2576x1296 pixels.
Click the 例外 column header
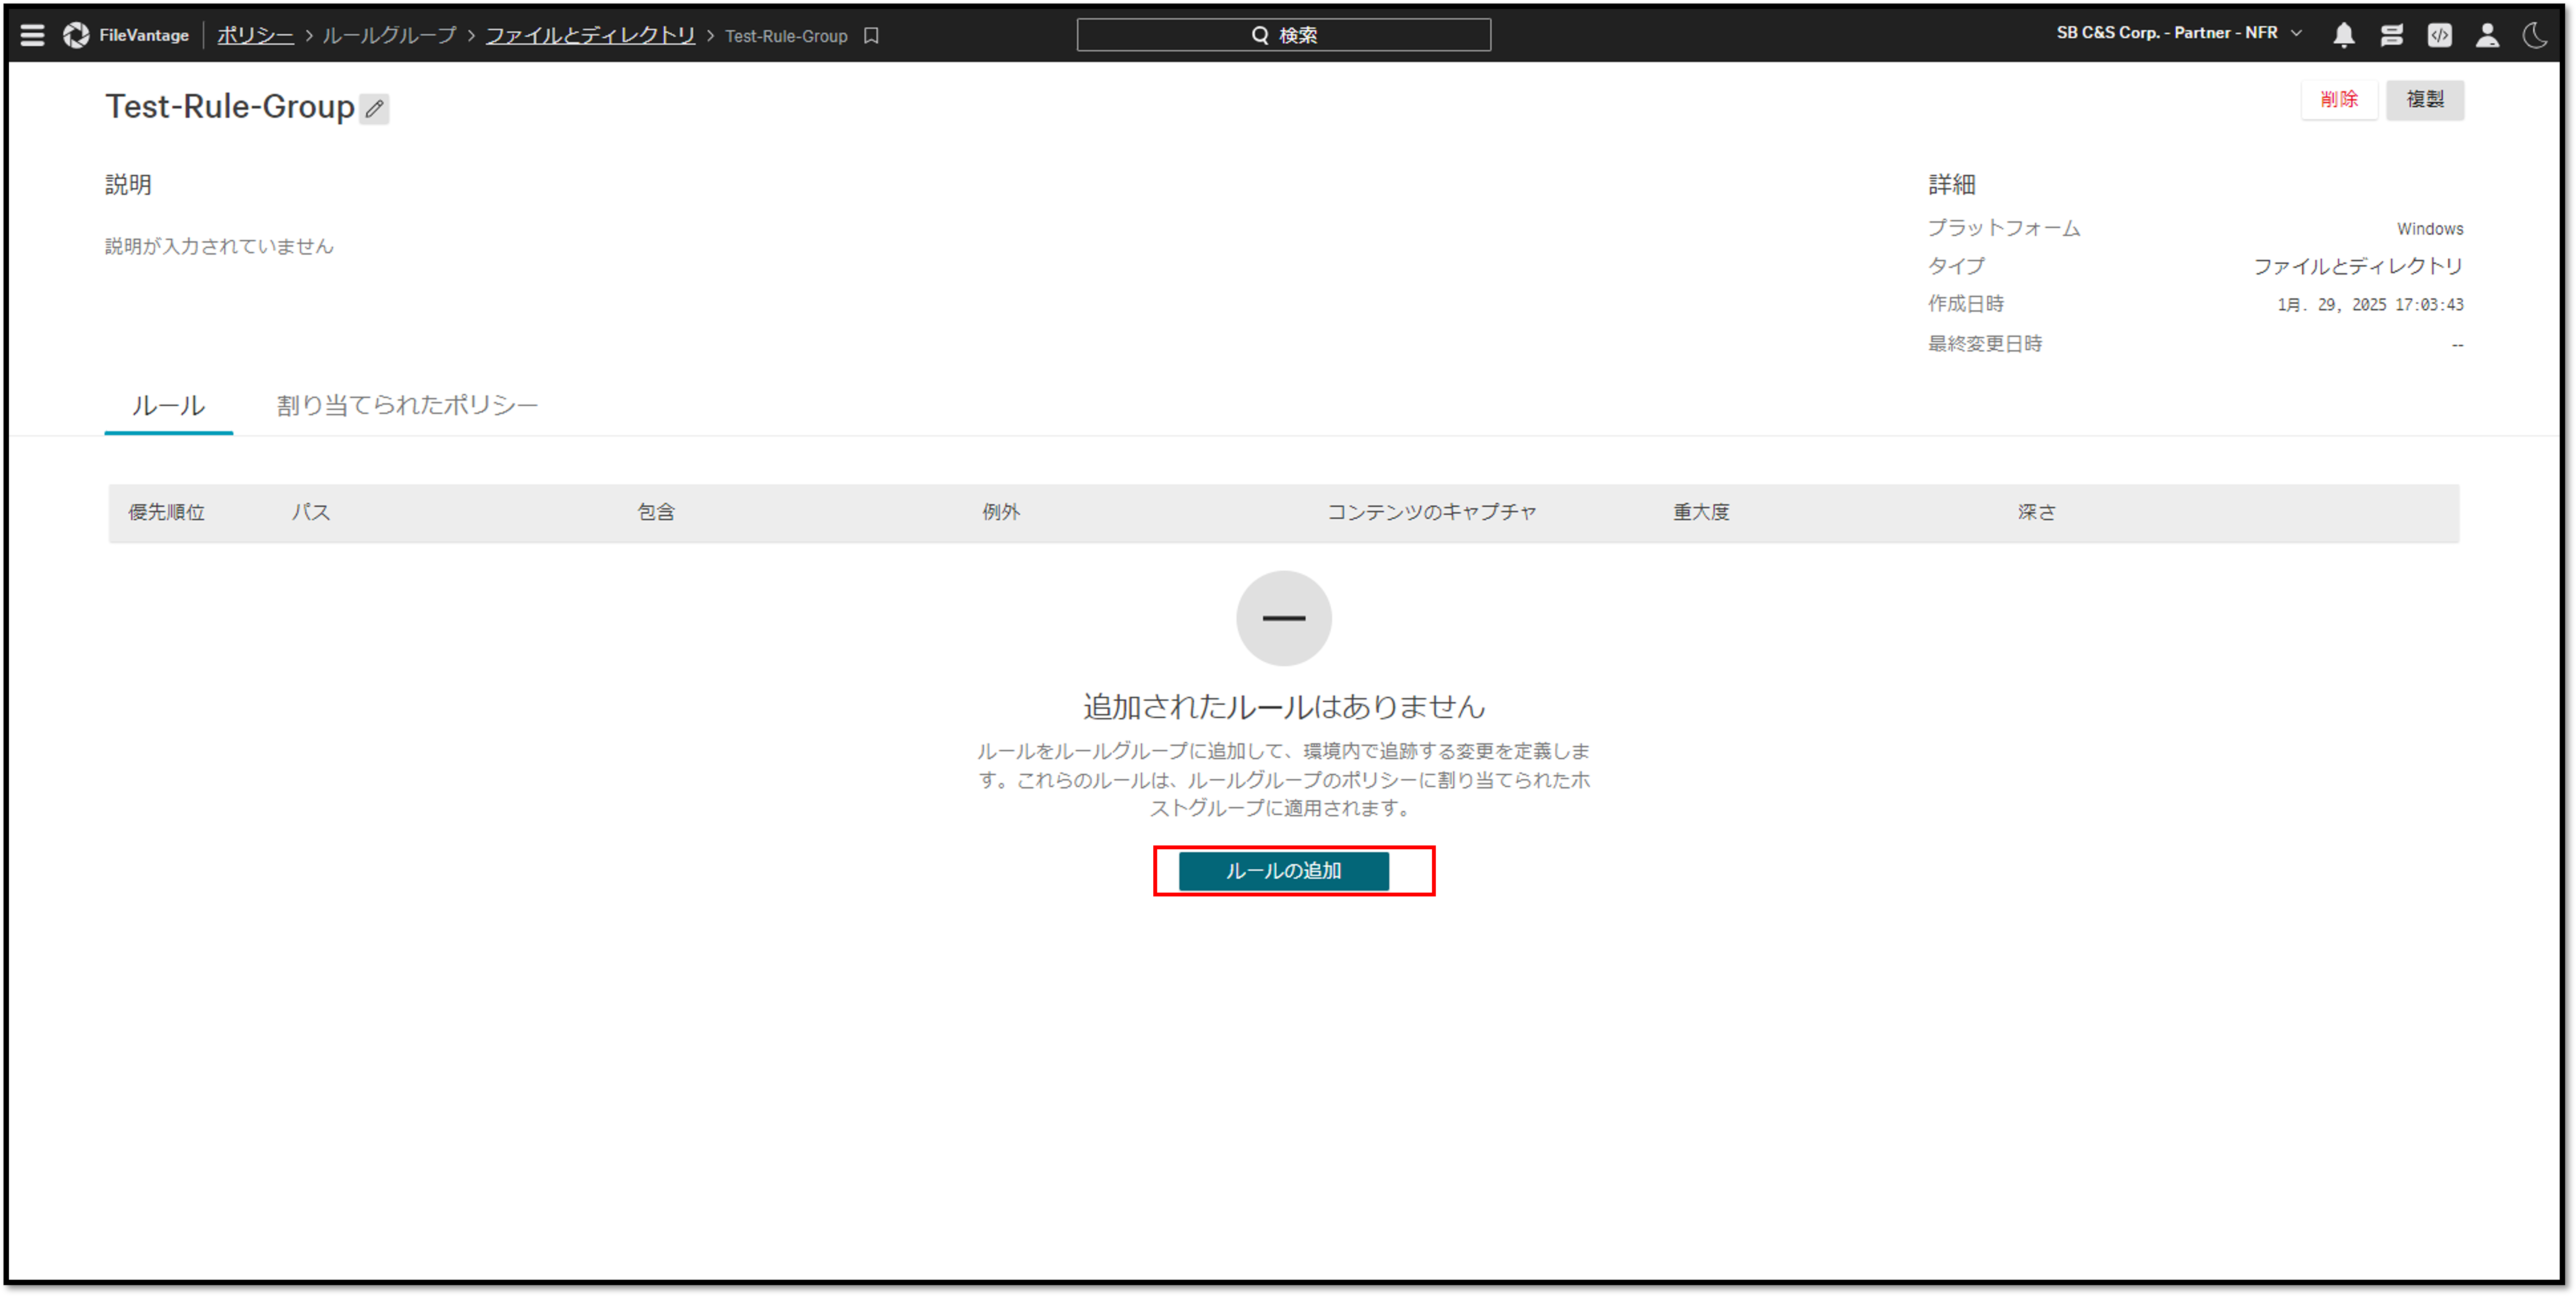click(1001, 512)
